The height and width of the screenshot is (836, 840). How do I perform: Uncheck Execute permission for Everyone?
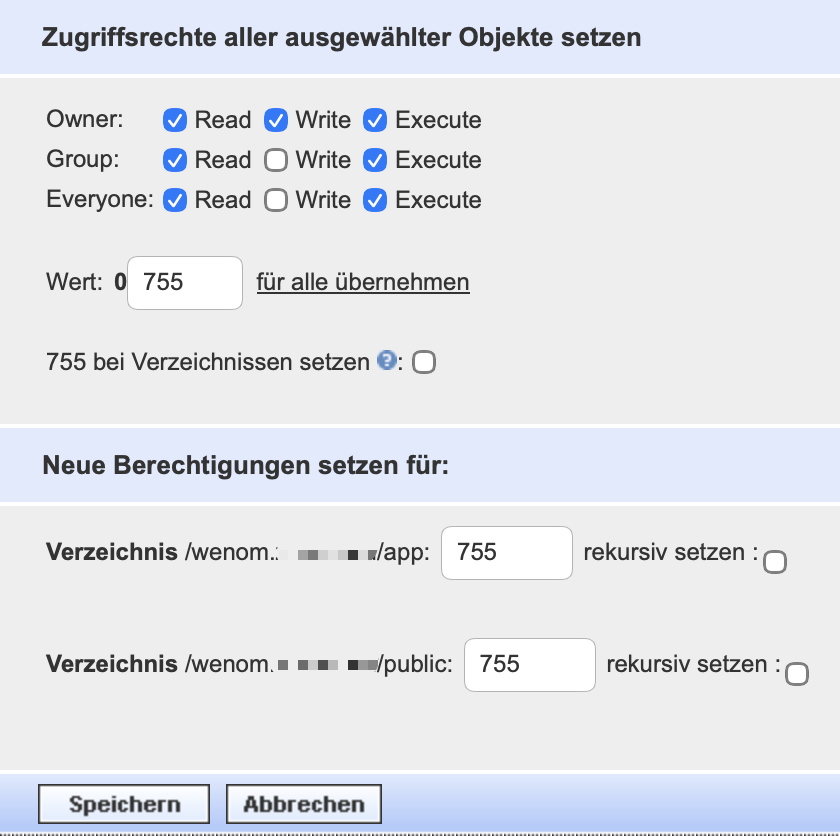[375, 200]
